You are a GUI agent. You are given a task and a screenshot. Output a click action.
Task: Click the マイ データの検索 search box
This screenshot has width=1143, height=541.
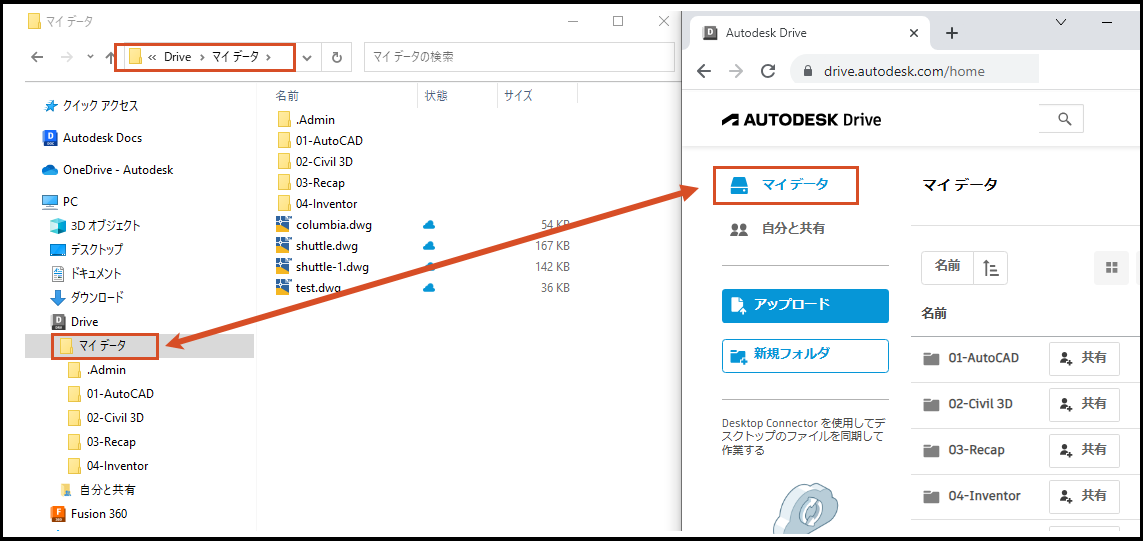click(x=519, y=57)
